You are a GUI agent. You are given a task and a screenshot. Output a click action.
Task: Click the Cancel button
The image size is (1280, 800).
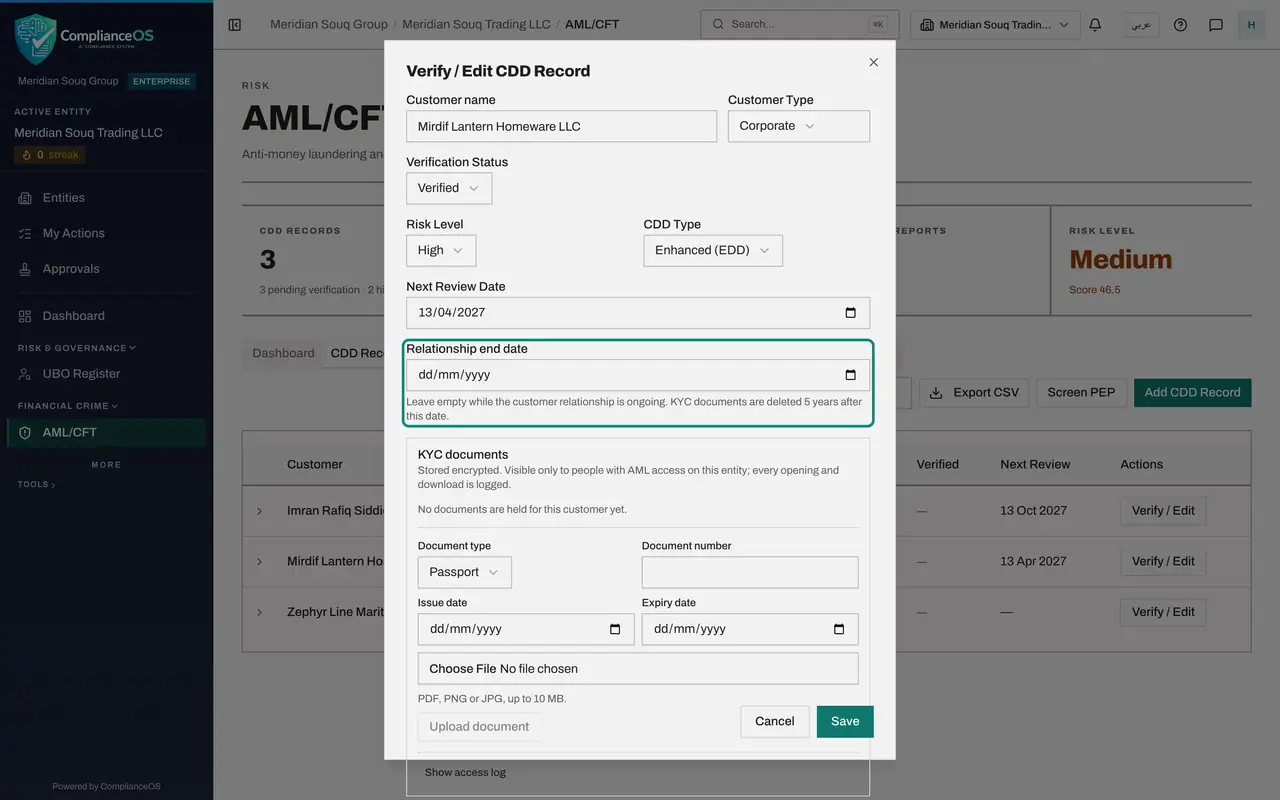click(x=775, y=722)
